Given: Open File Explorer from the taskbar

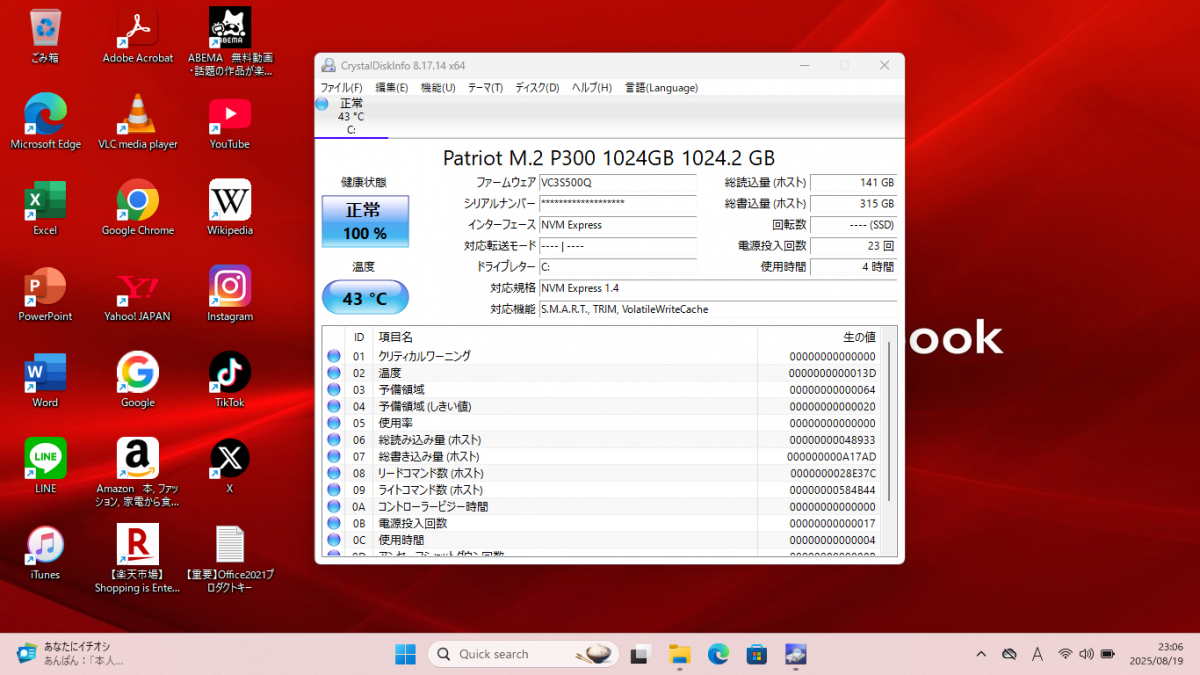Looking at the screenshot, I should (680, 654).
